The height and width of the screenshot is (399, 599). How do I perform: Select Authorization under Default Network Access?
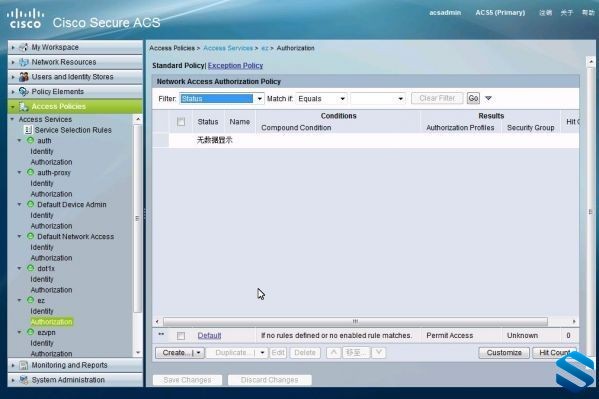tap(52, 258)
